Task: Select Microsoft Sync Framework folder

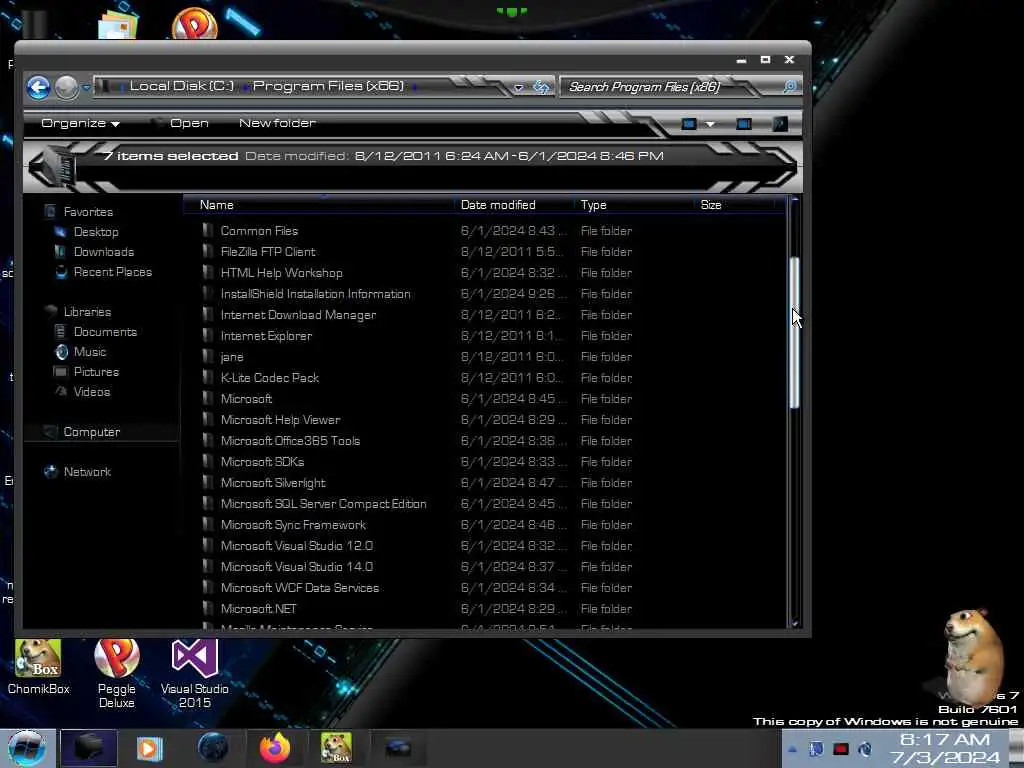Action: click(x=293, y=525)
